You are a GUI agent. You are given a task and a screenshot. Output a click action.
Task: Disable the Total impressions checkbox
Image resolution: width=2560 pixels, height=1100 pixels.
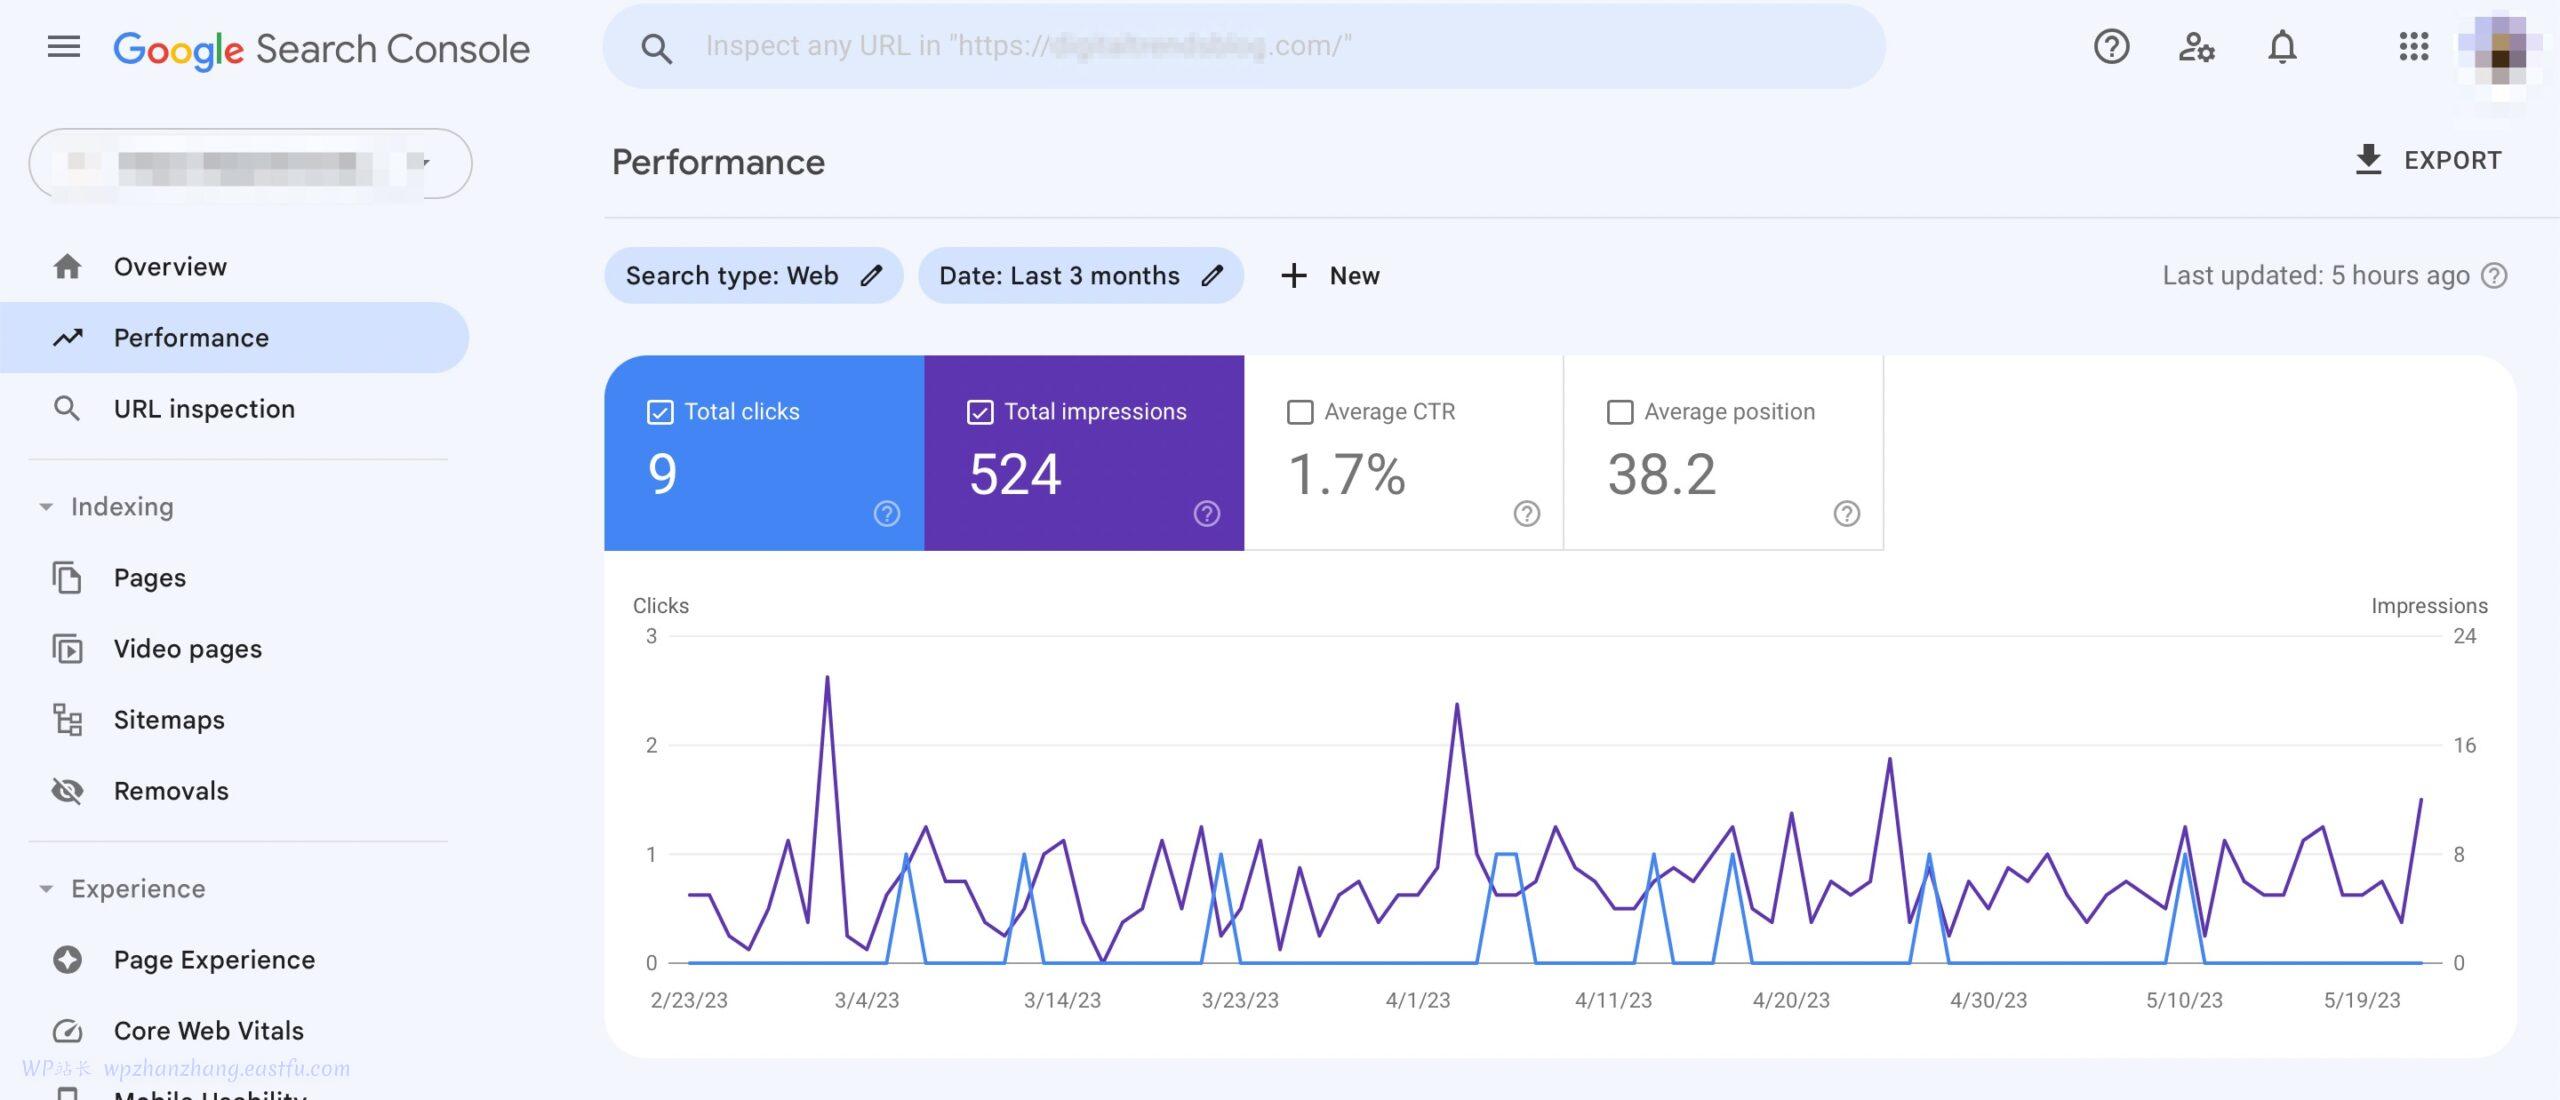(980, 411)
